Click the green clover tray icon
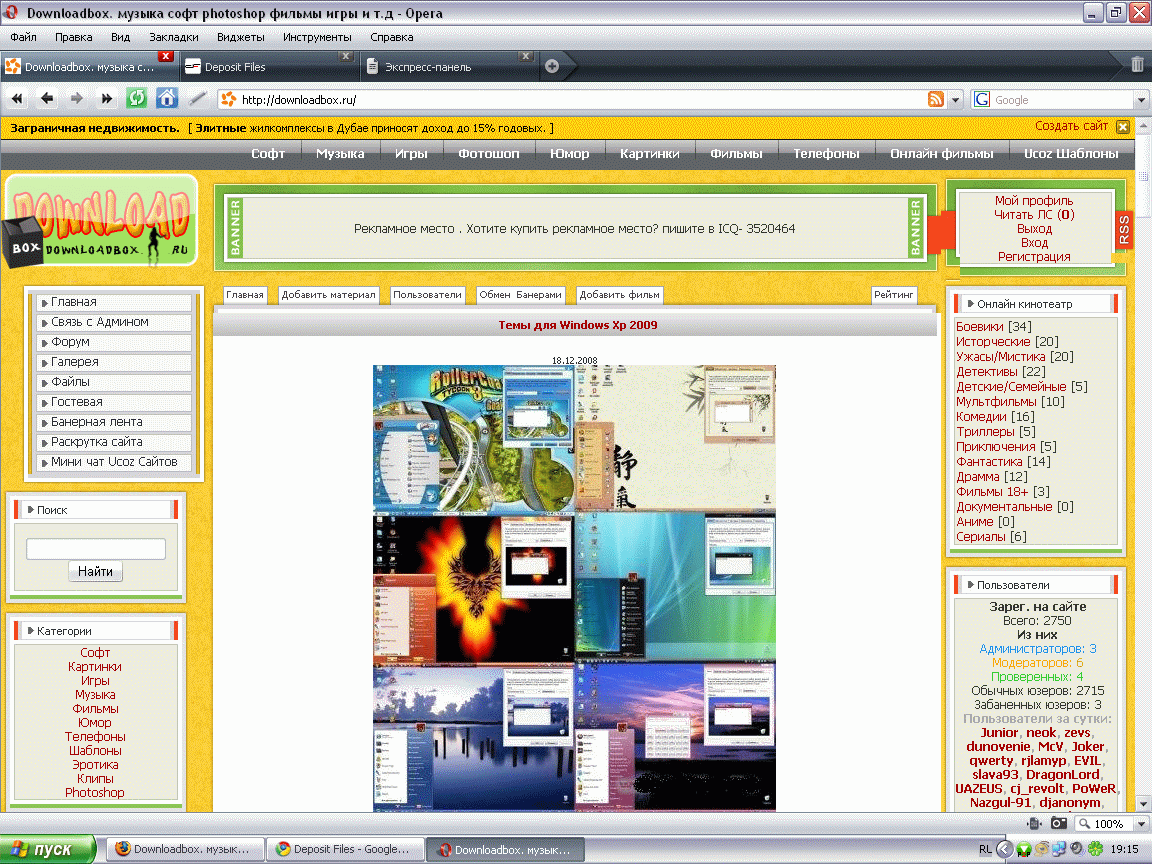Image resolution: width=1152 pixels, height=864 pixels. coord(1095,849)
